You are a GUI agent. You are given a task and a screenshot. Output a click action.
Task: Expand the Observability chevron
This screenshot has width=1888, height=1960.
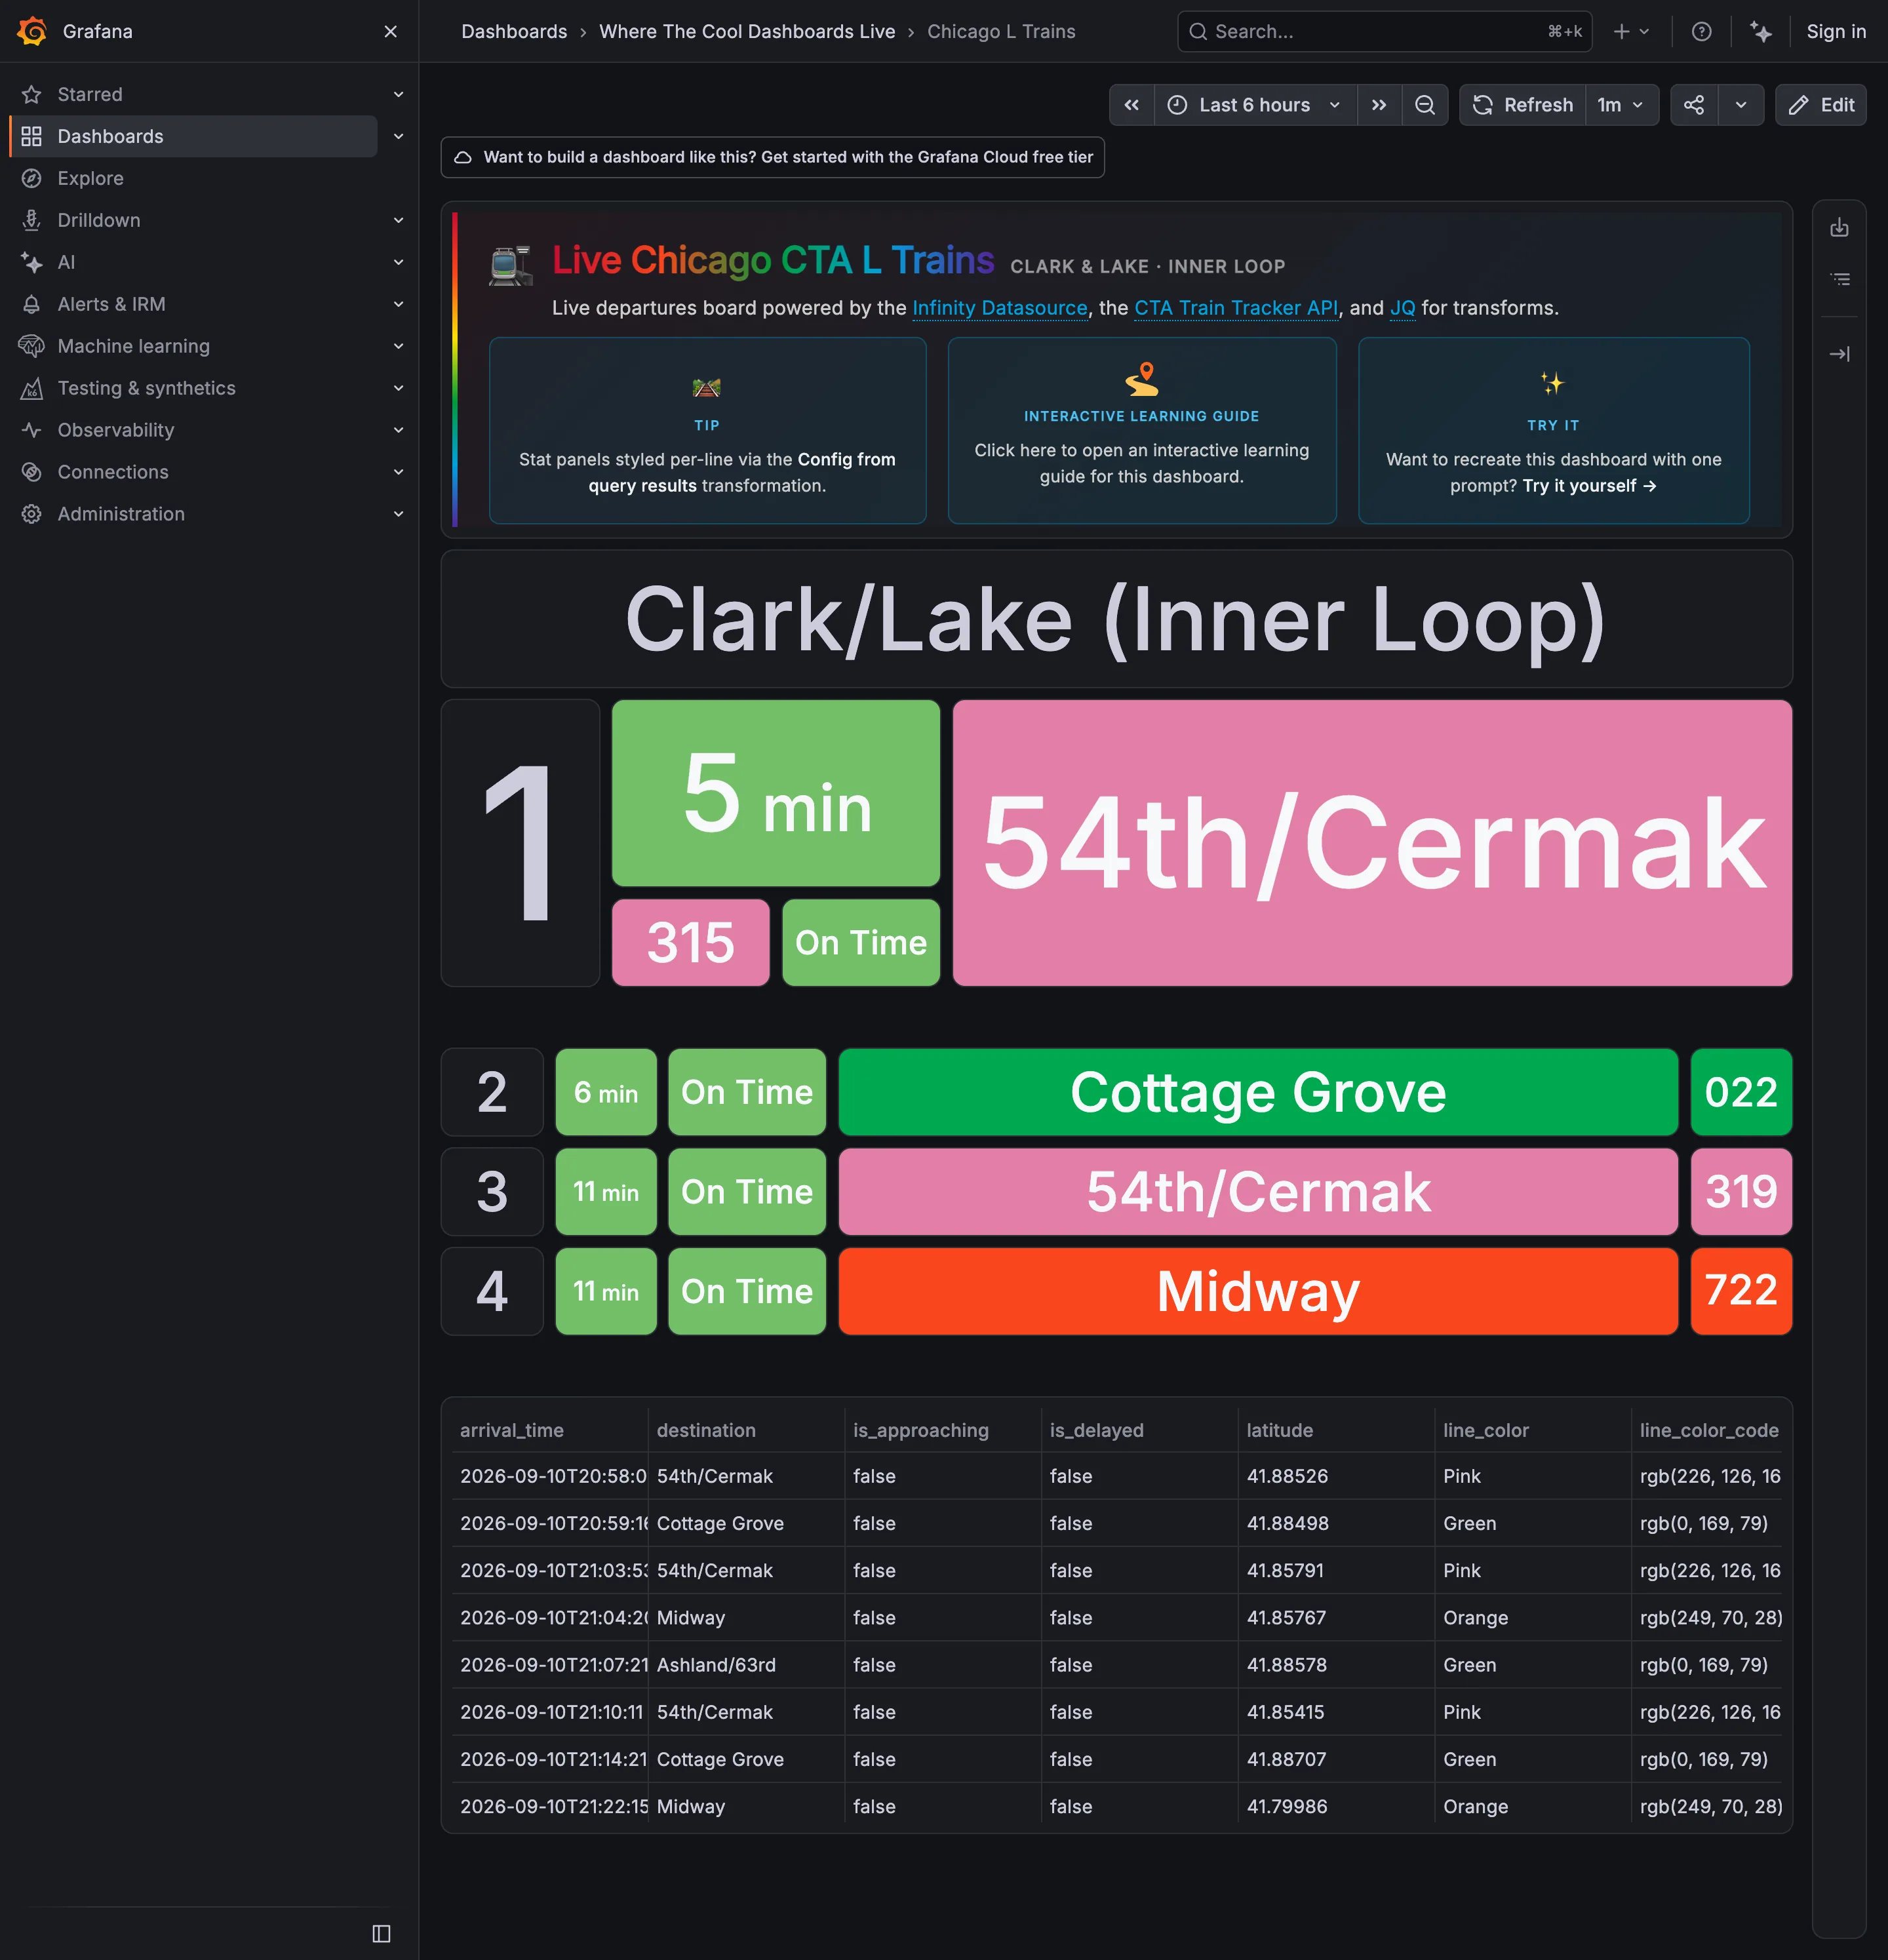(398, 430)
